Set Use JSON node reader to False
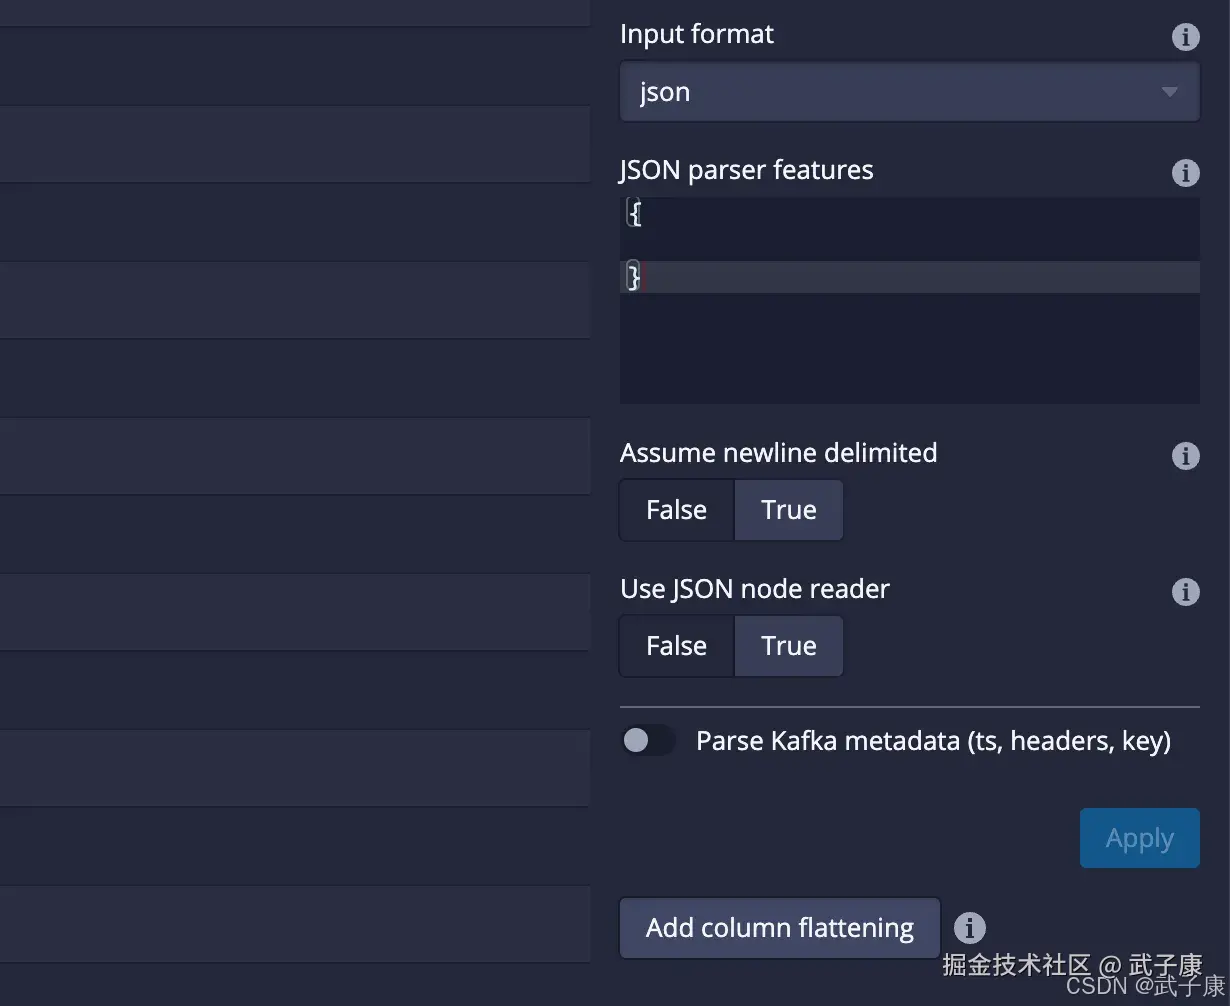 pyautogui.click(x=675, y=646)
